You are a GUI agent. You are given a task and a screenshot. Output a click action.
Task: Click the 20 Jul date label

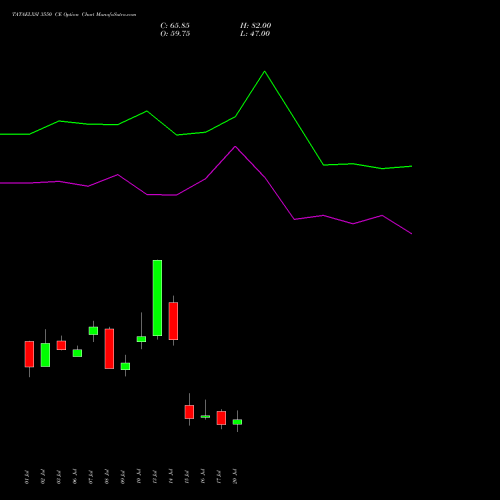pyautogui.click(x=235, y=477)
